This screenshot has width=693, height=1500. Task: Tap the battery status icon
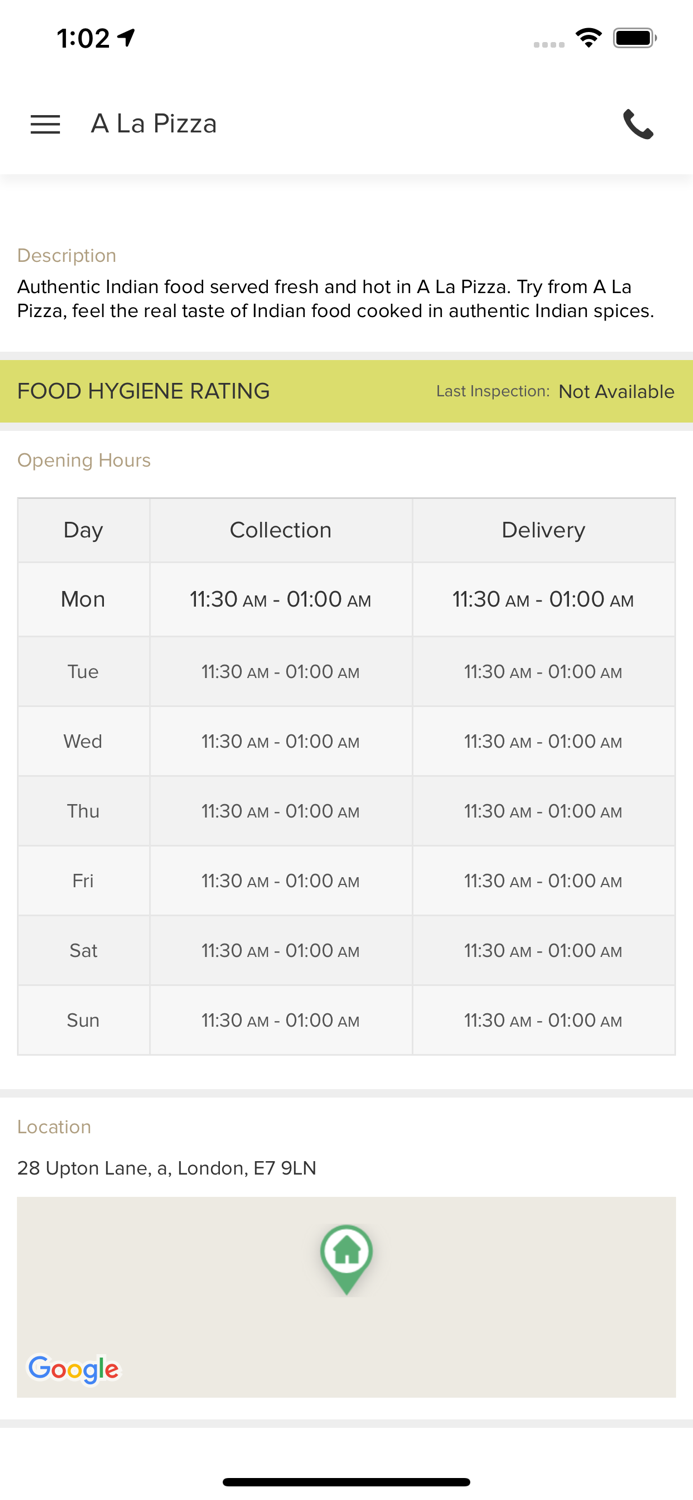(x=634, y=38)
